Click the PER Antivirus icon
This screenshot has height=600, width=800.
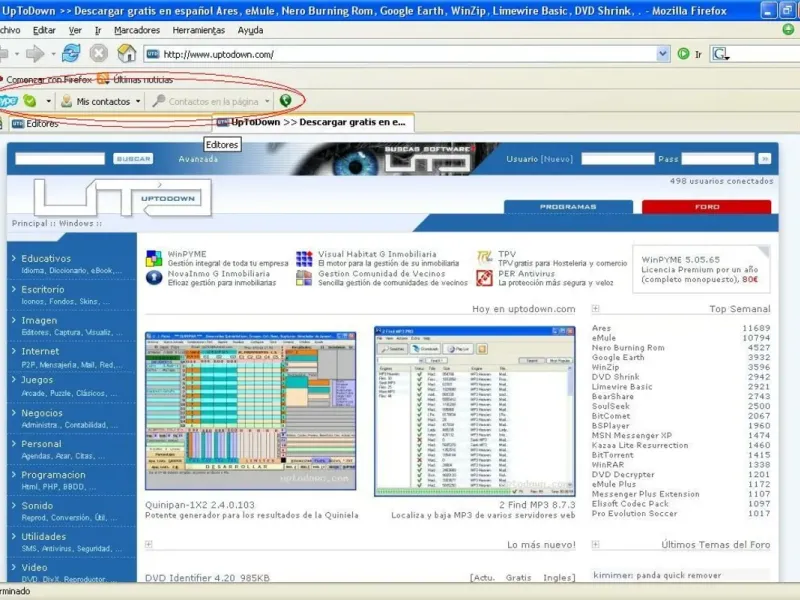484,278
